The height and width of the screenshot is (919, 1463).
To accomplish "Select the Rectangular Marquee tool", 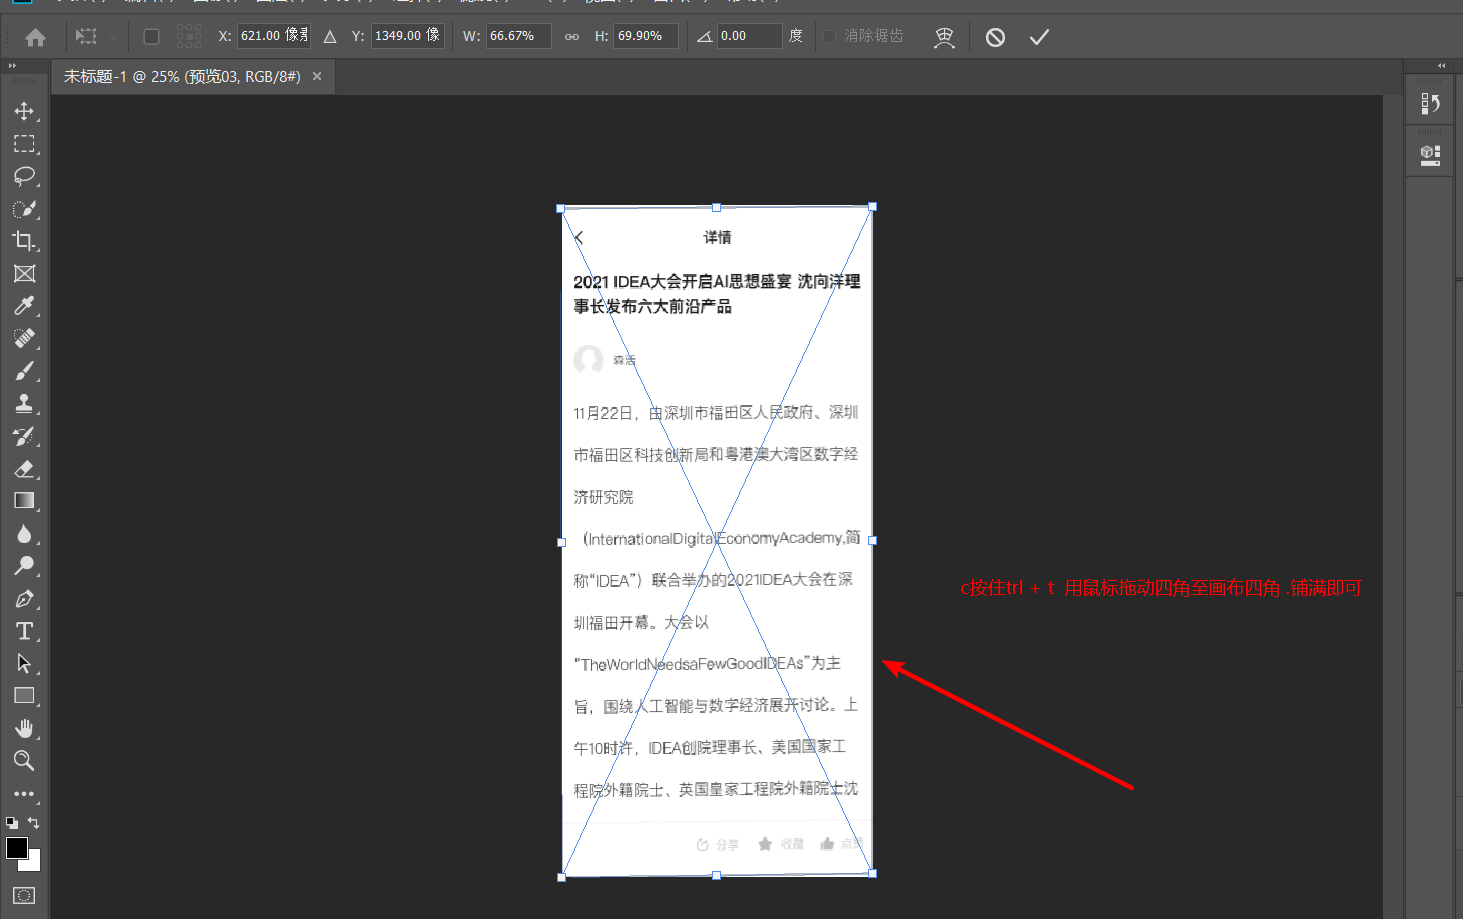I will (24, 144).
